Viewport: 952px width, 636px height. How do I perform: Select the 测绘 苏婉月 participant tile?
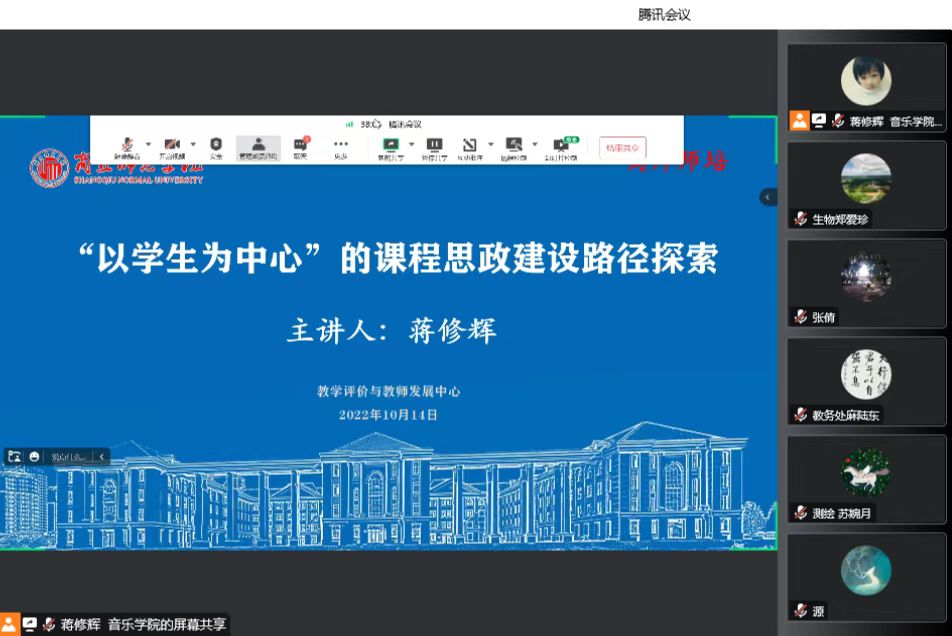[x=866, y=479]
